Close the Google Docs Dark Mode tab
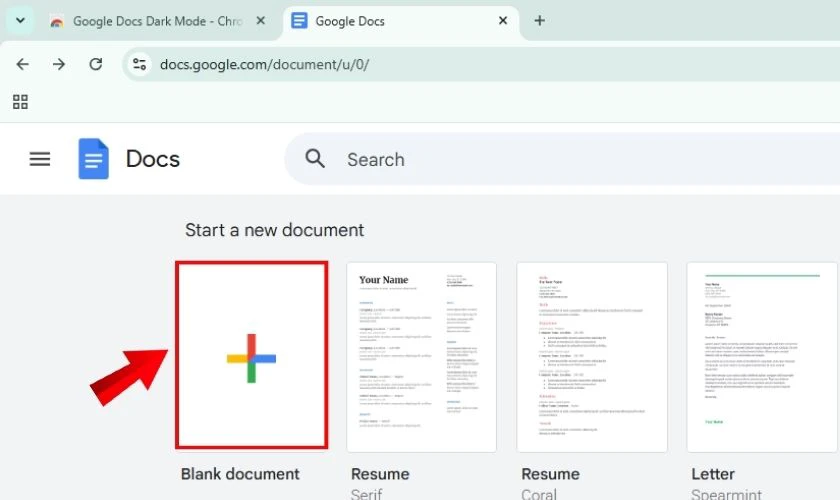The image size is (840, 500). [x=260, y=21]
